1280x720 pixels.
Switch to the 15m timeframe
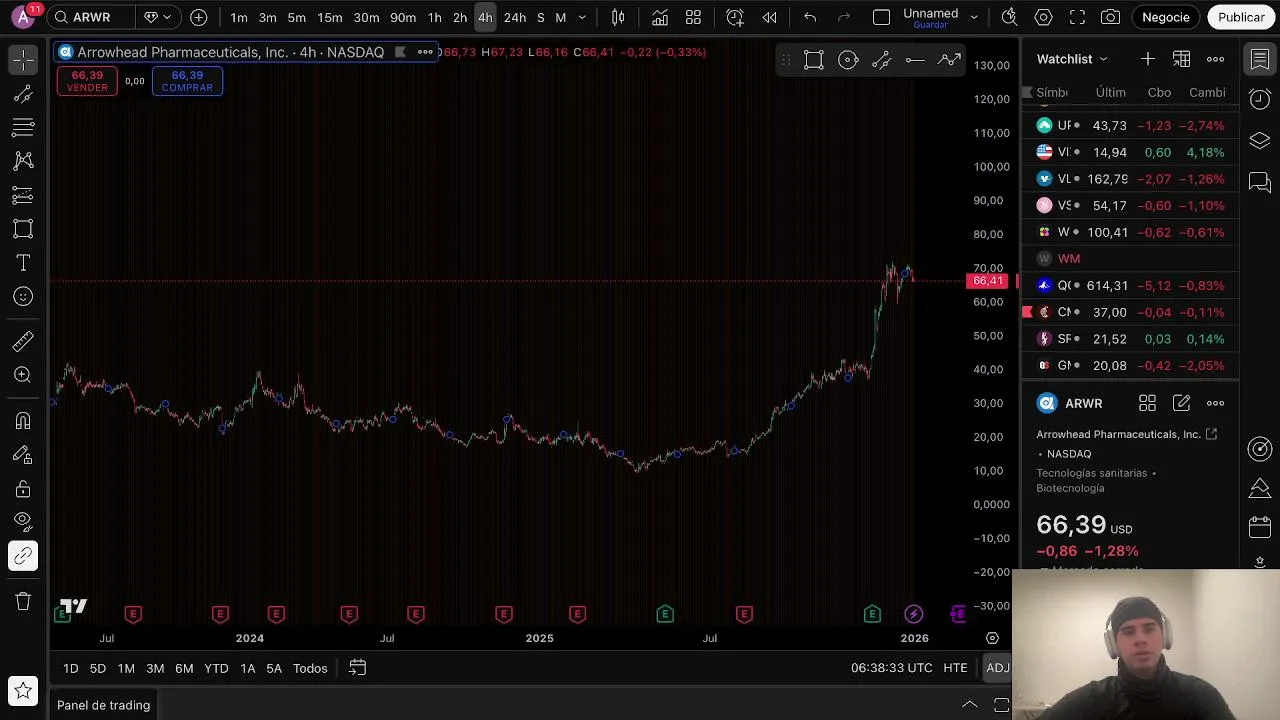[x=329, y=17]
